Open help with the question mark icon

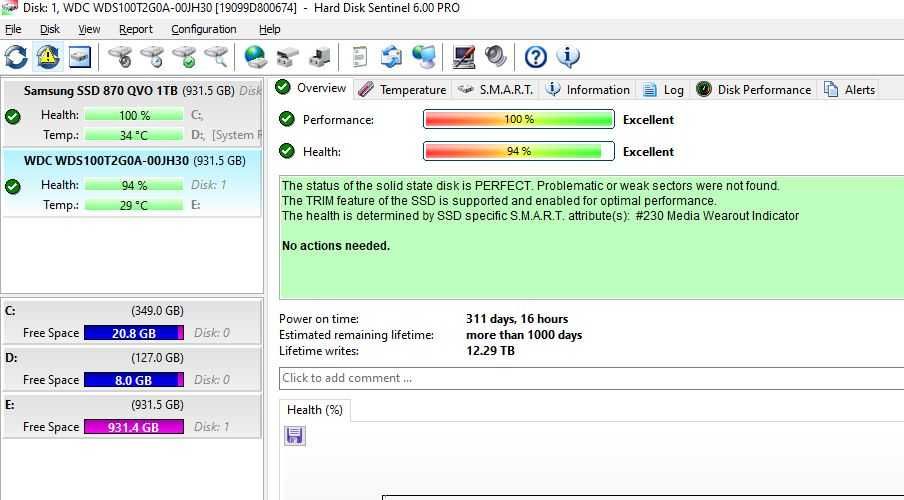click(536, 57)
